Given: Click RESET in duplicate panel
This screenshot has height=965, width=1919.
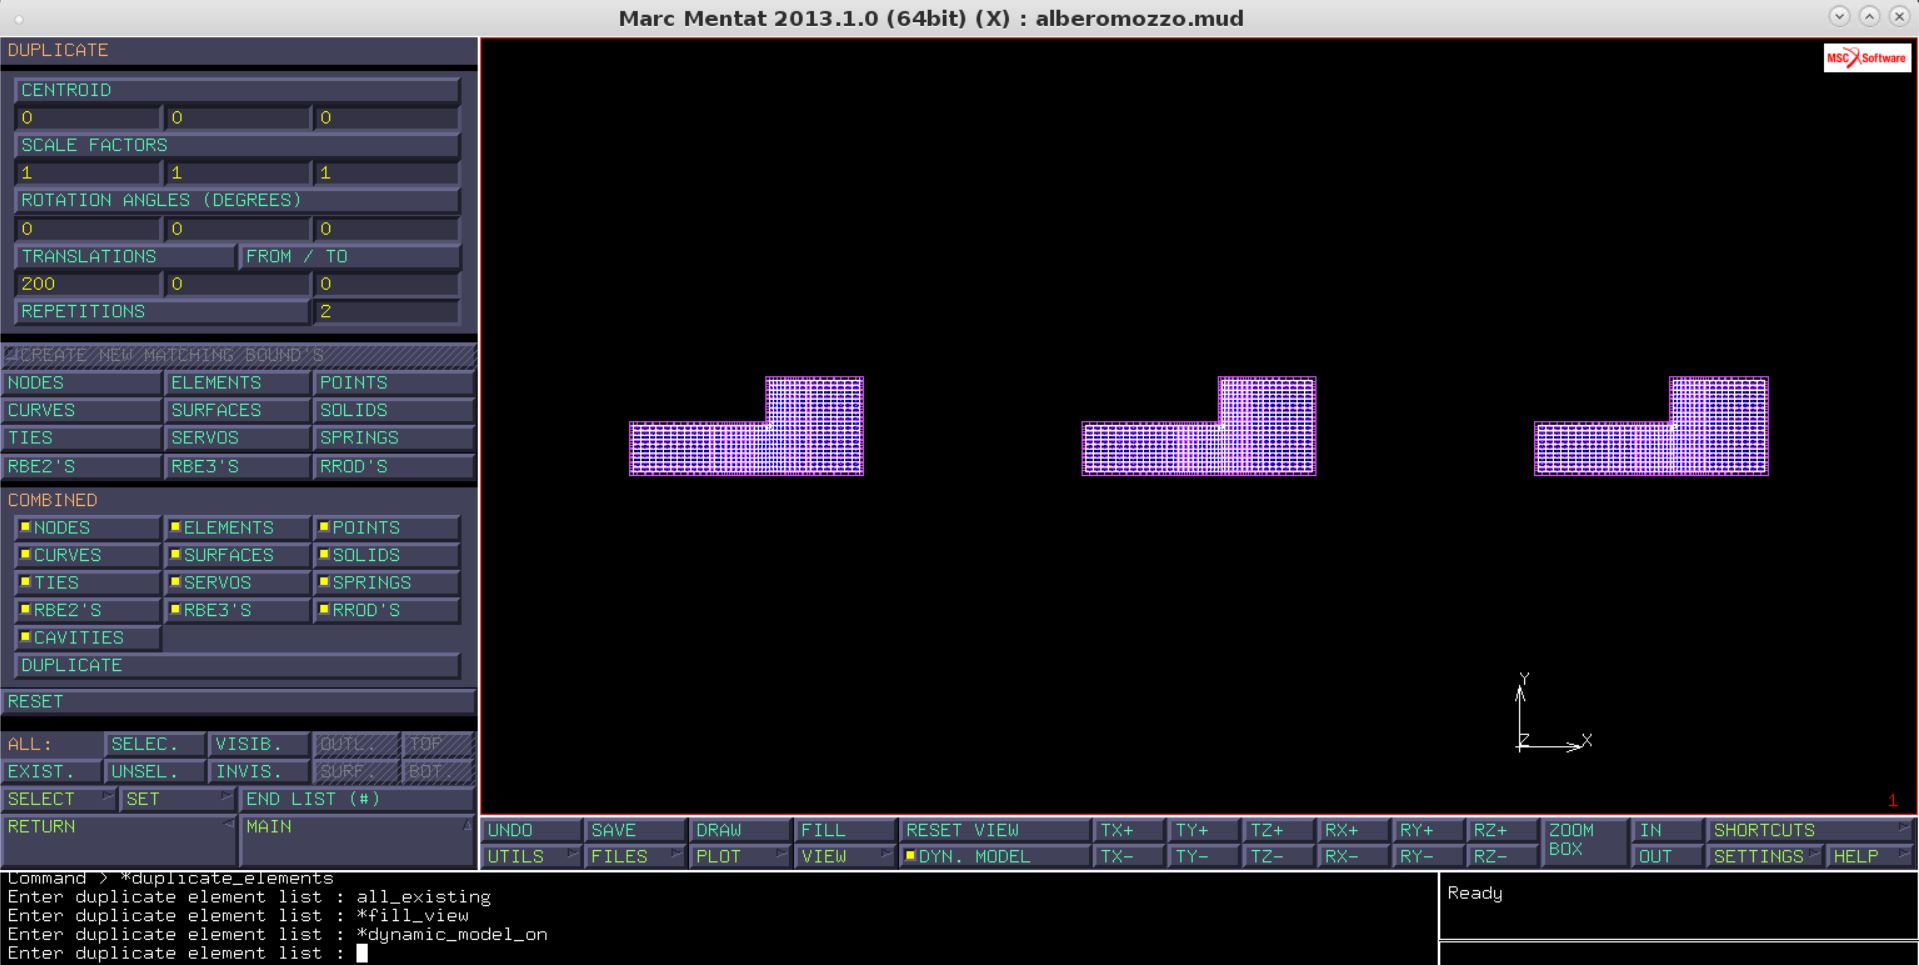Looking at the screenshot, I should click(x=238, y=702).
